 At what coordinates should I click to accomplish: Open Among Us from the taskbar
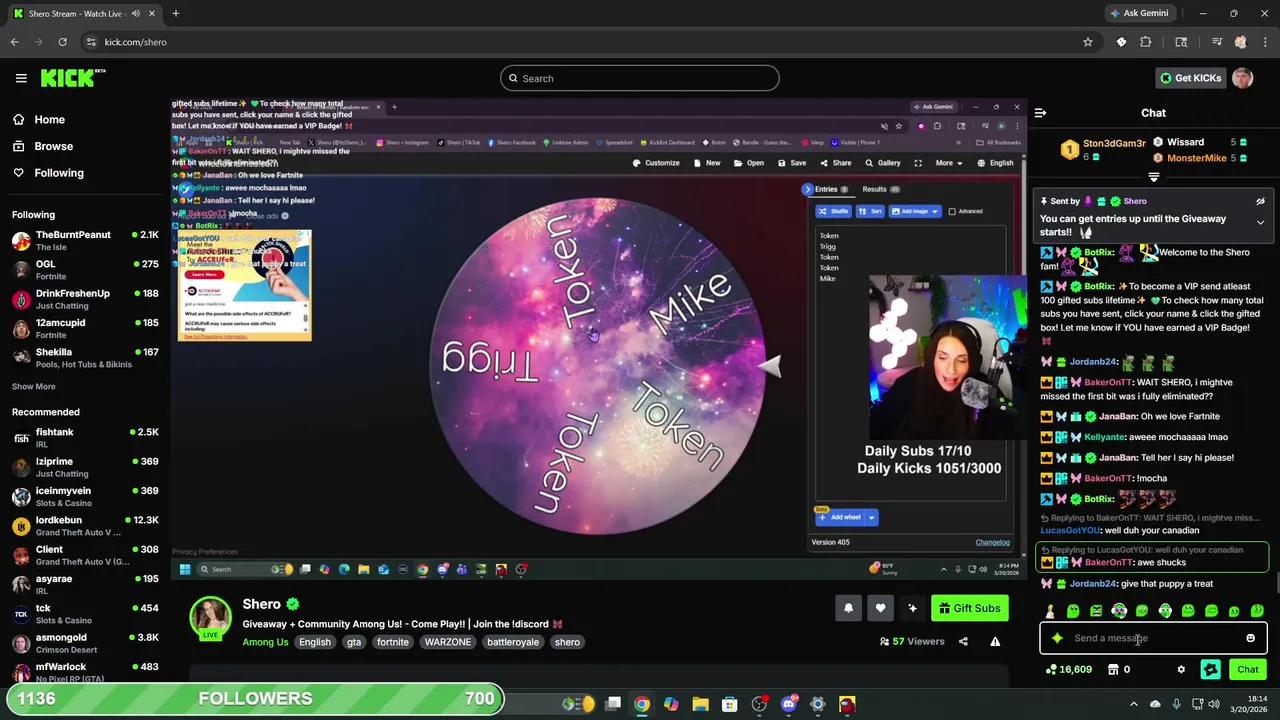click(x=847, y=704)
